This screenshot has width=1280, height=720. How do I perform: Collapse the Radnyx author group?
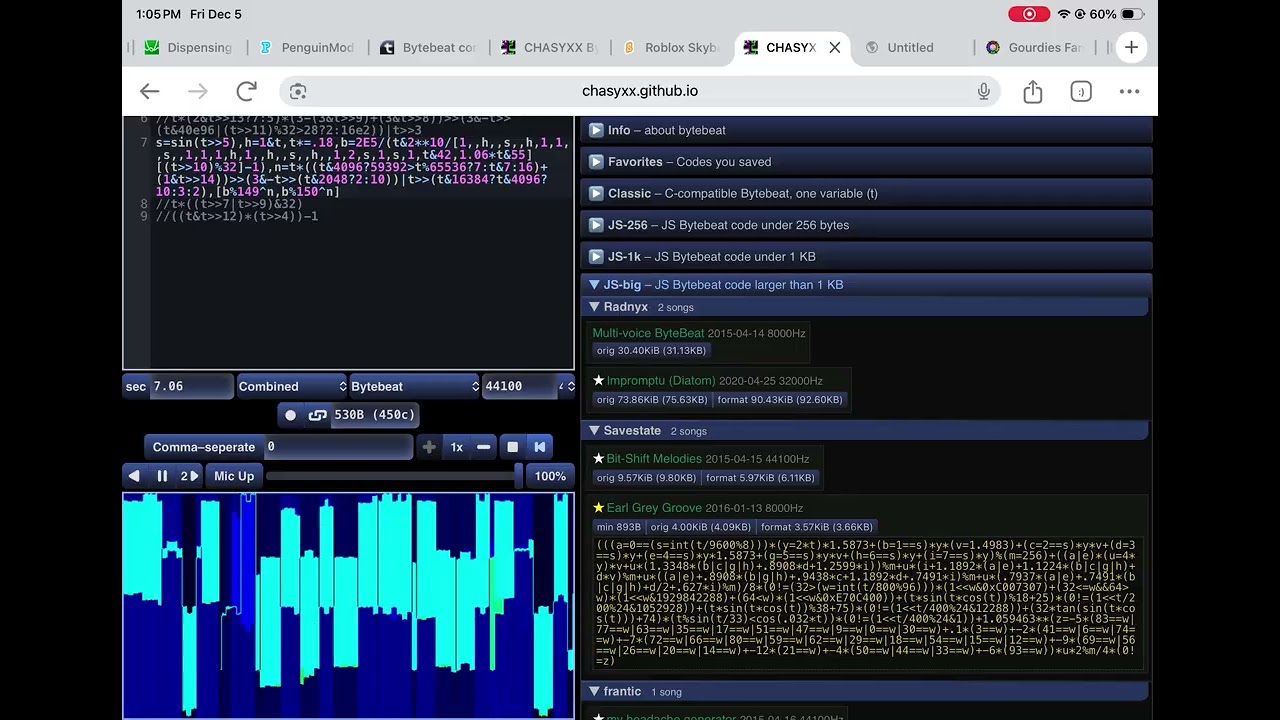point(866,307)
